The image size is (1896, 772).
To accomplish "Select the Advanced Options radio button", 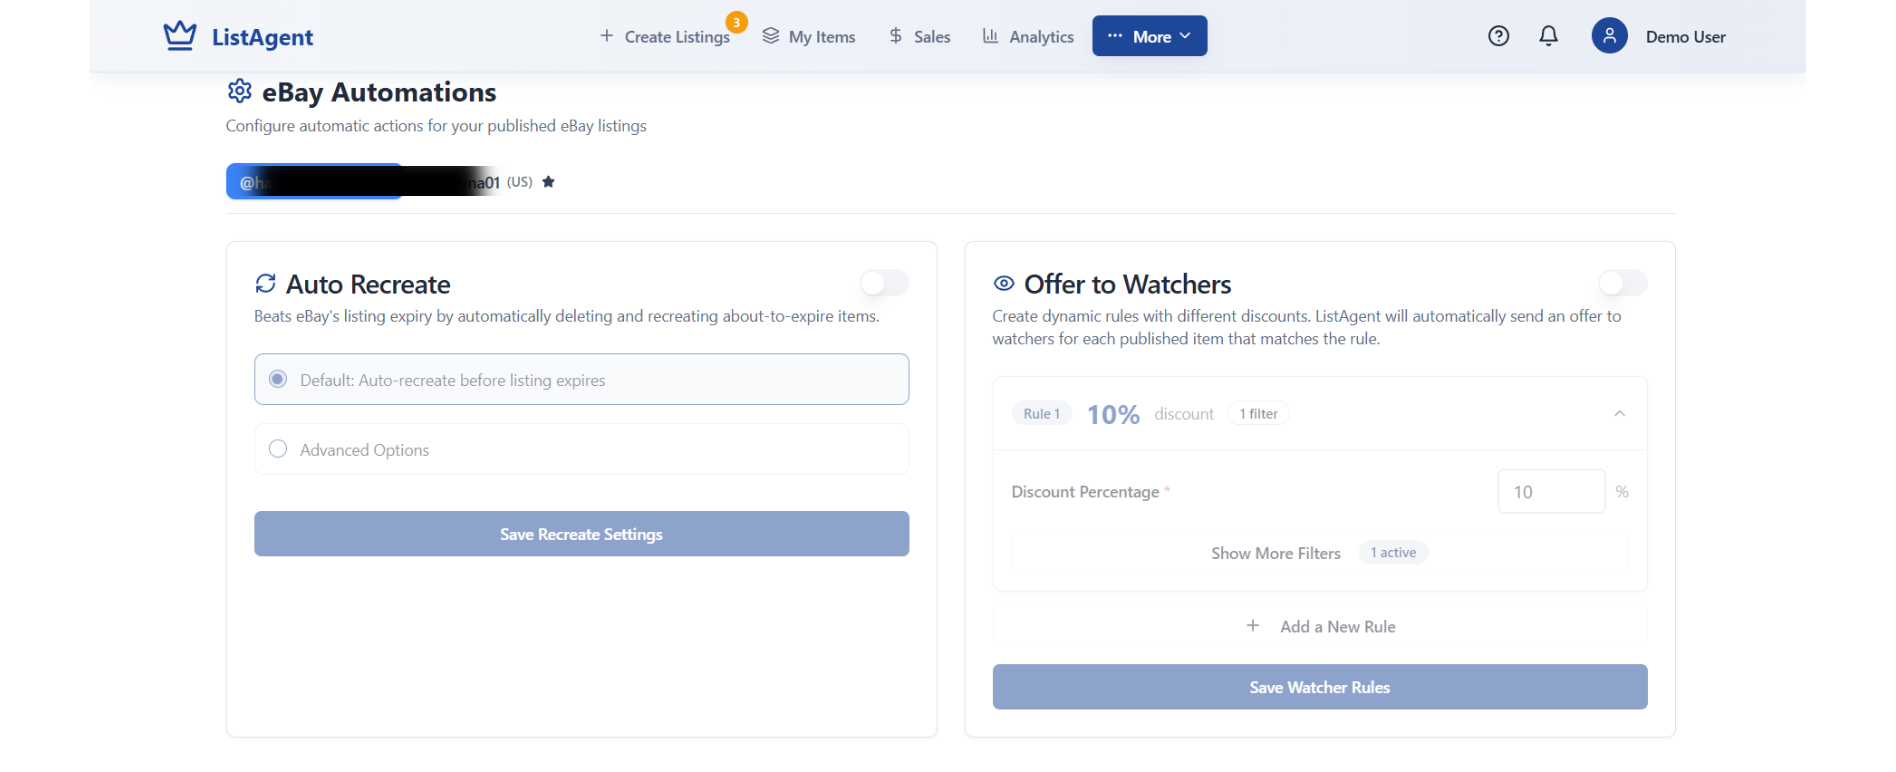I will (278, 449).
